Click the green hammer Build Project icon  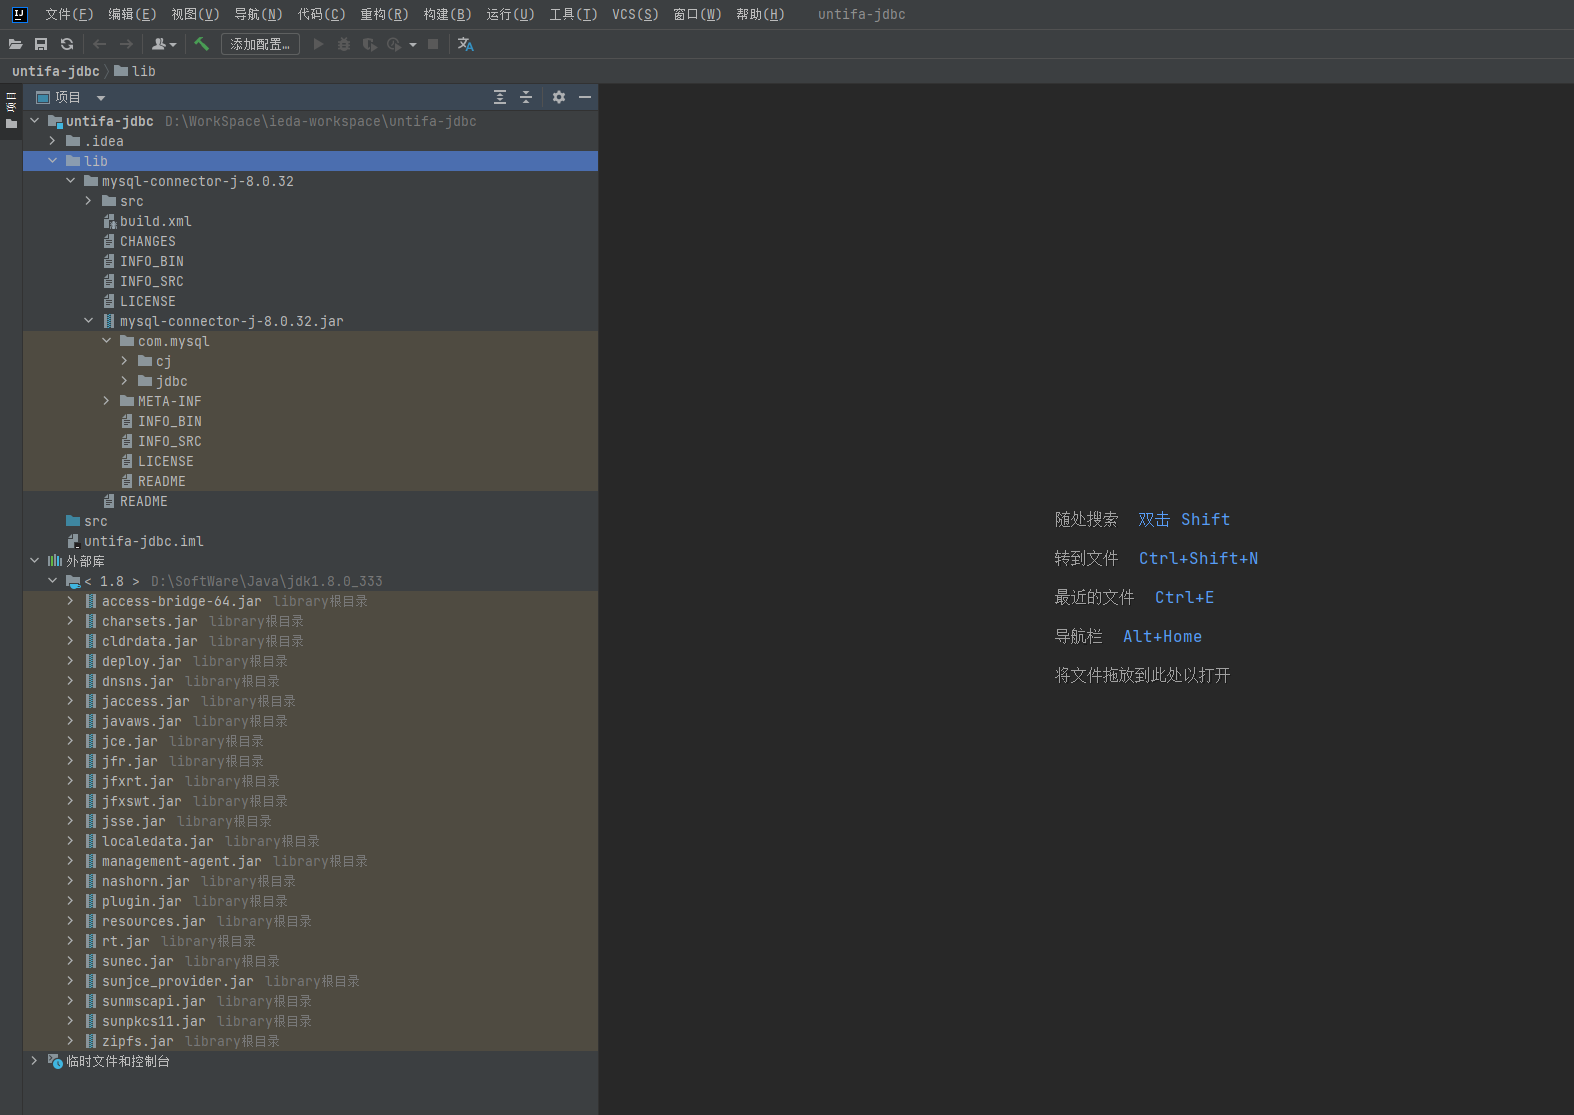pos(201,44)
